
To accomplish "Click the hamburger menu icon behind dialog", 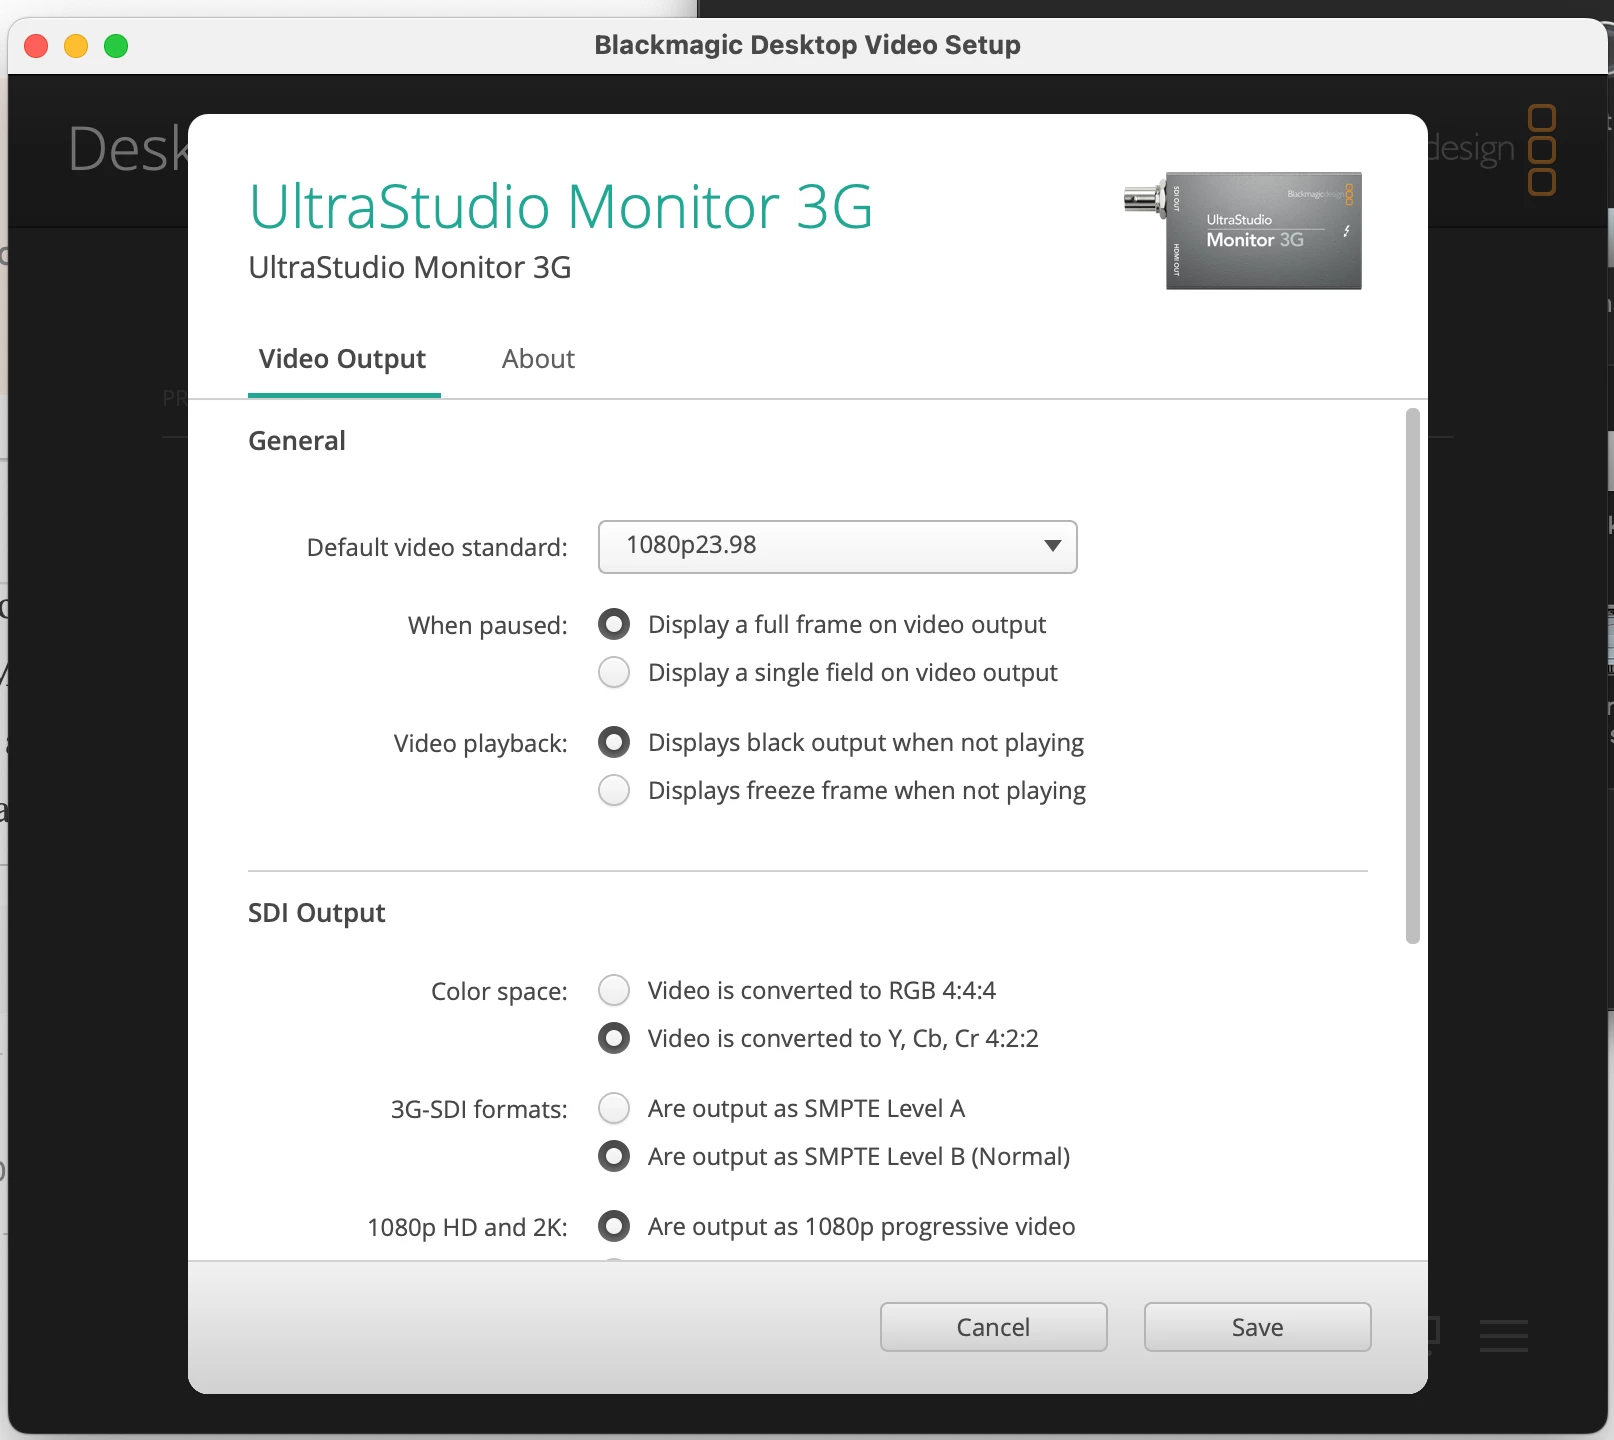I will pyautogui.click(x=1504, y=1336).
